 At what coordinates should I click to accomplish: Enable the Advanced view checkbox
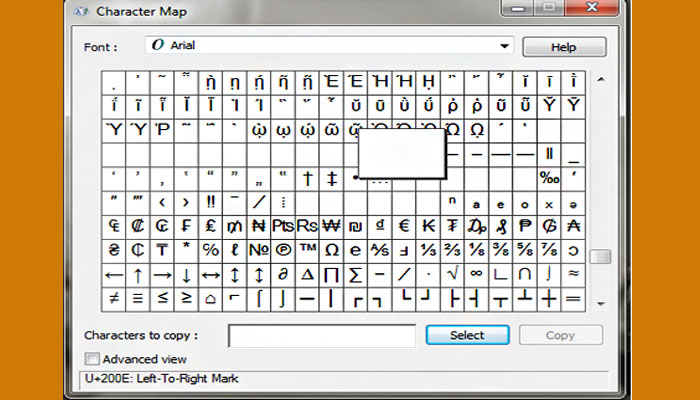[93, 359]
